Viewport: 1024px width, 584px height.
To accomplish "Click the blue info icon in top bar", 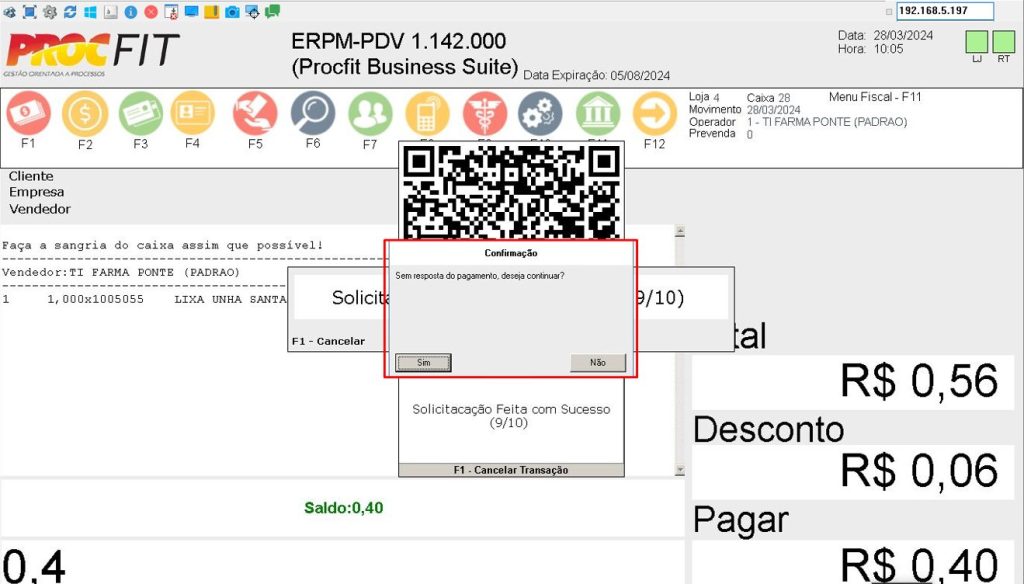I will [x=131, y=12].
